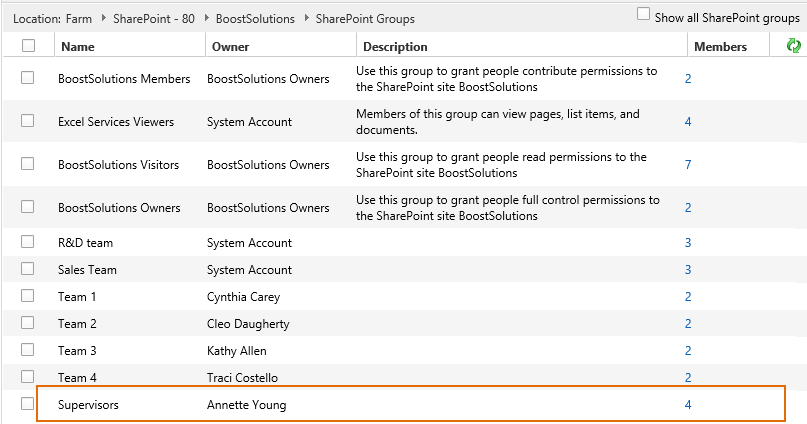Mark the Supervisors group checkbox
This screenshot has width=807, height=424.
tap(28, 405)
